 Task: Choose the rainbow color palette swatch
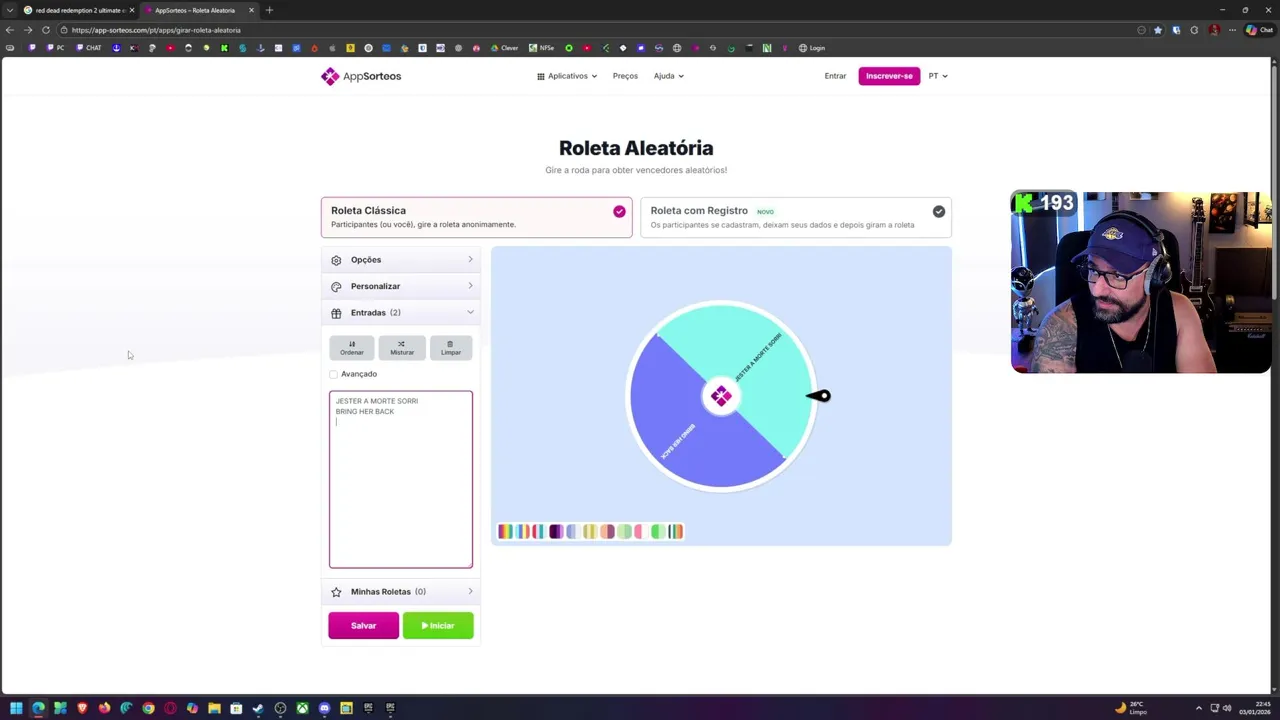(504, 532)
